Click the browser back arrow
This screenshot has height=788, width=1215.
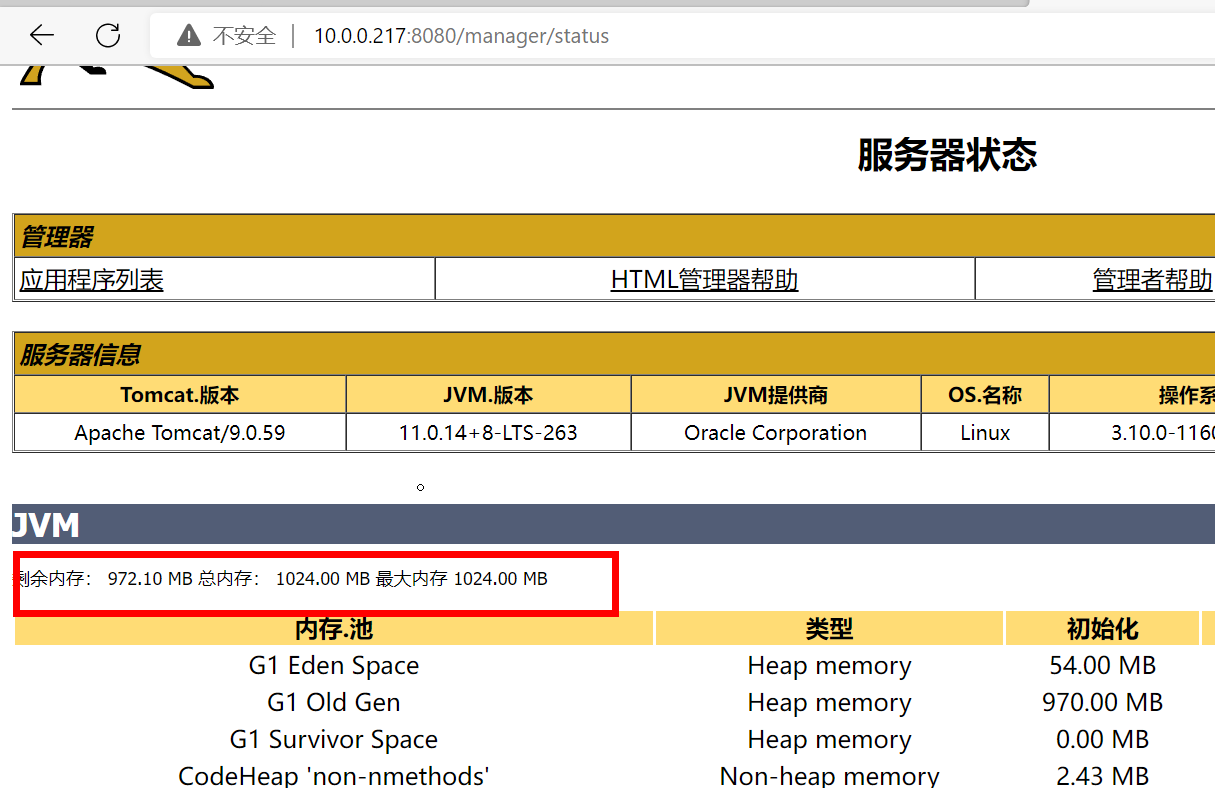click(x=41, y=36)
